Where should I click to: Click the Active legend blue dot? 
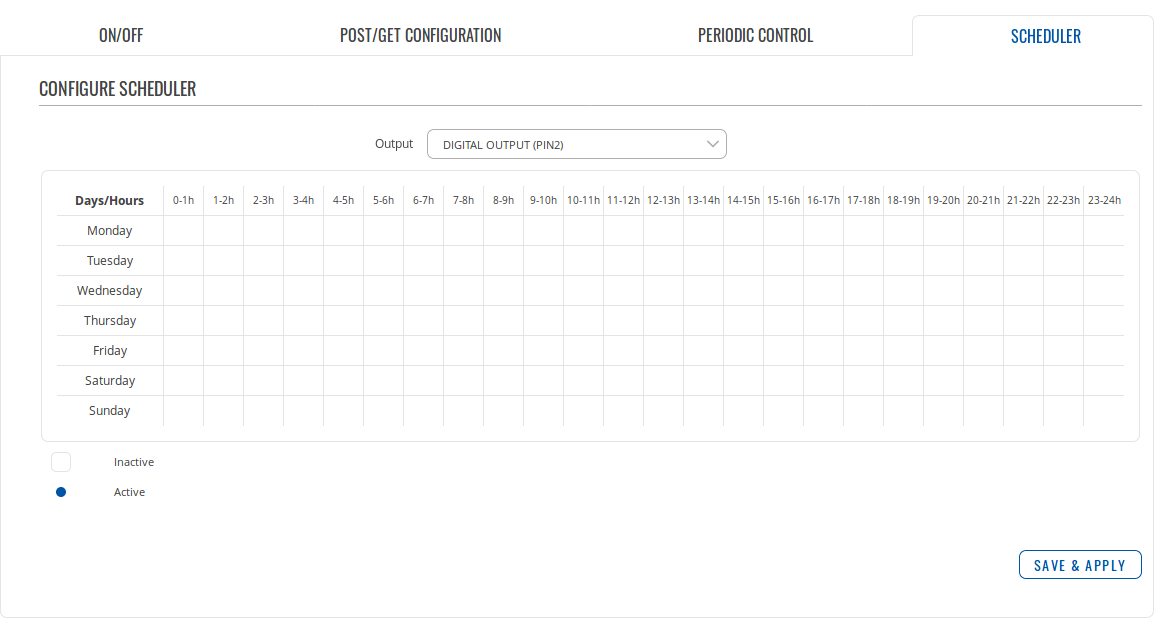(61, 492)
